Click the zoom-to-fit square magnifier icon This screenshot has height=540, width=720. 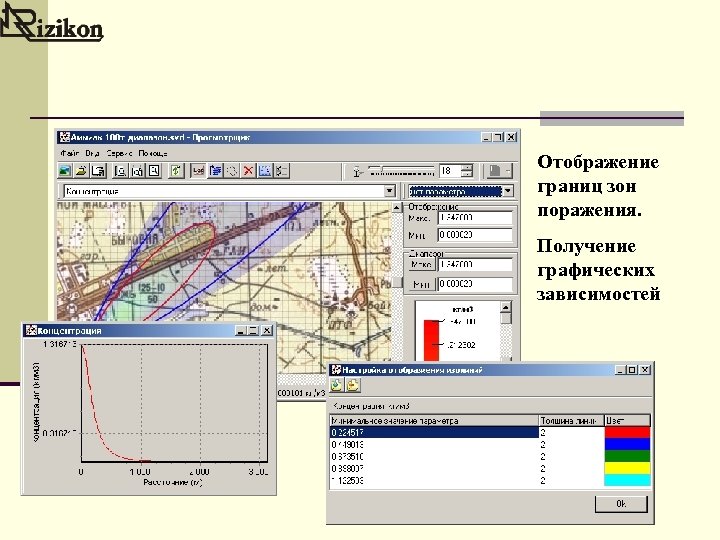[154, 171]
